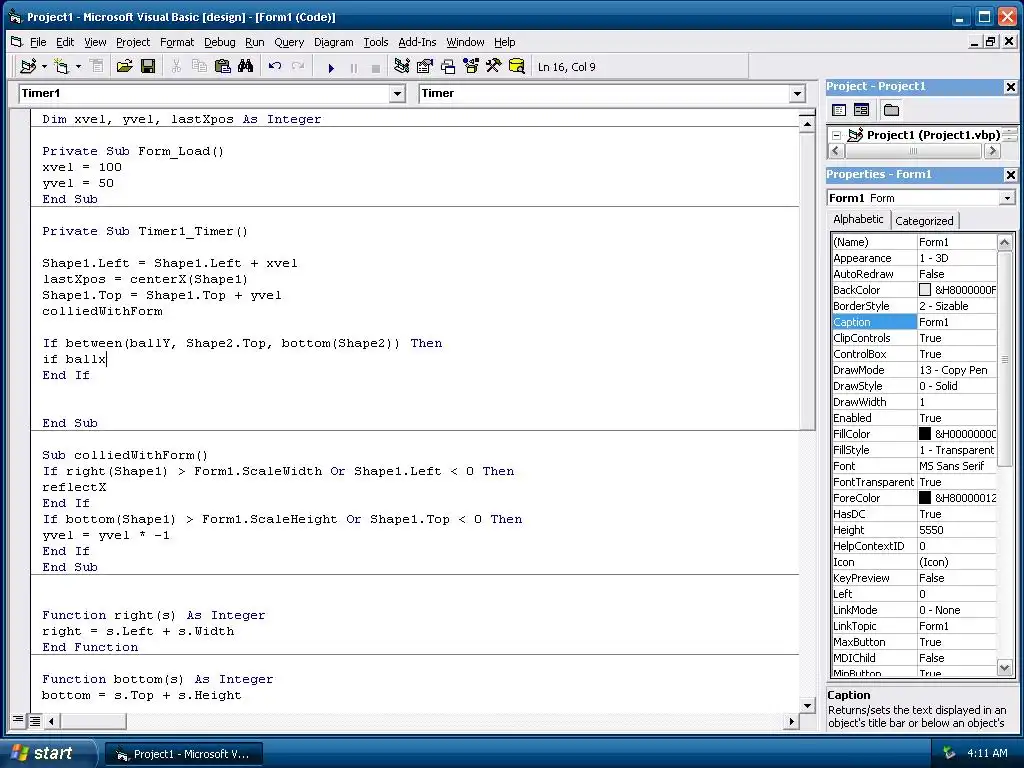Start the program with Run icon

pyautogui.click(x=331, y=67)
